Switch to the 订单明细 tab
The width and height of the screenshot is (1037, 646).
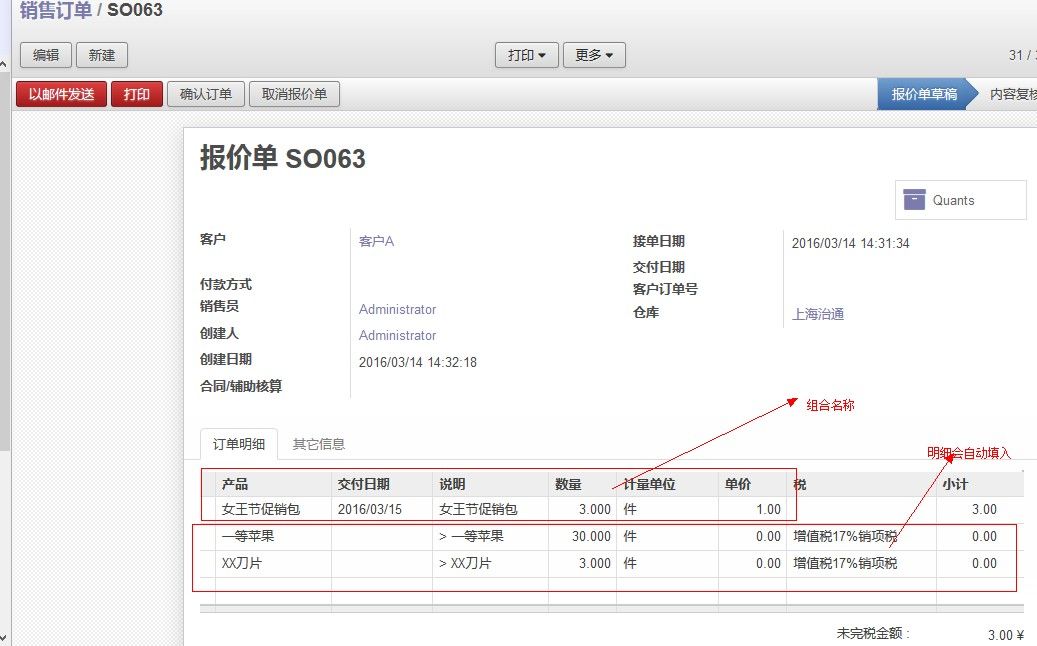239,444
